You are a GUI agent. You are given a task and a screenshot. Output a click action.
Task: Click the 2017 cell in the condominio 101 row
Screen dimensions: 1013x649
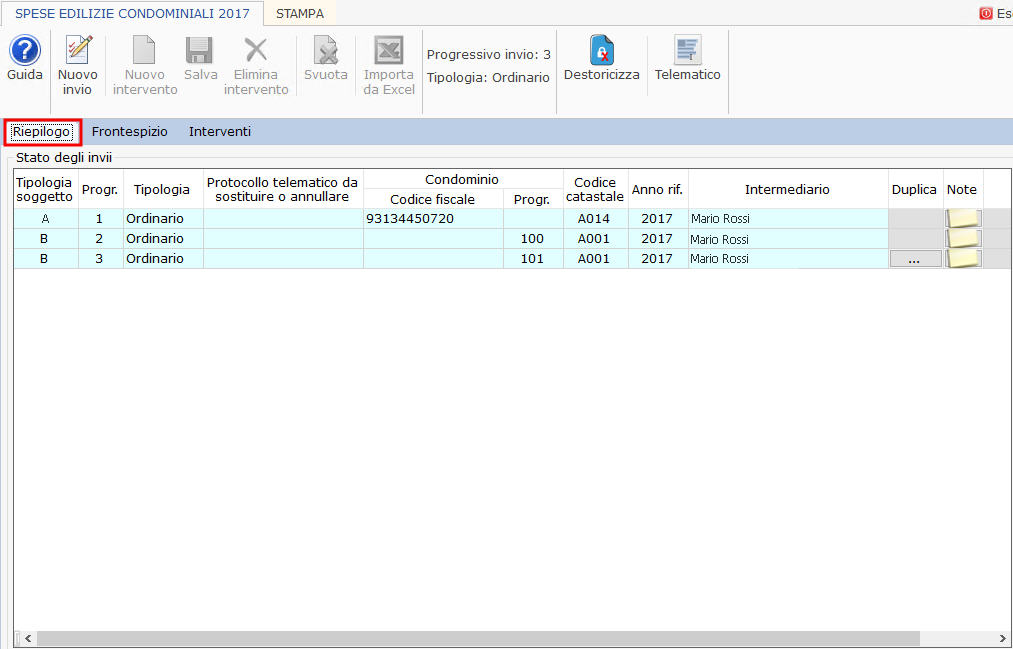pos(658,259)
